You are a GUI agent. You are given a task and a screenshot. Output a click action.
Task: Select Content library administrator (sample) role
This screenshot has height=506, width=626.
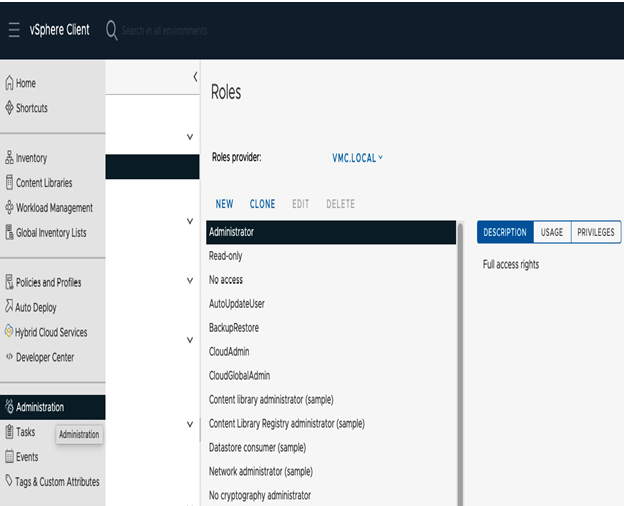331,400
